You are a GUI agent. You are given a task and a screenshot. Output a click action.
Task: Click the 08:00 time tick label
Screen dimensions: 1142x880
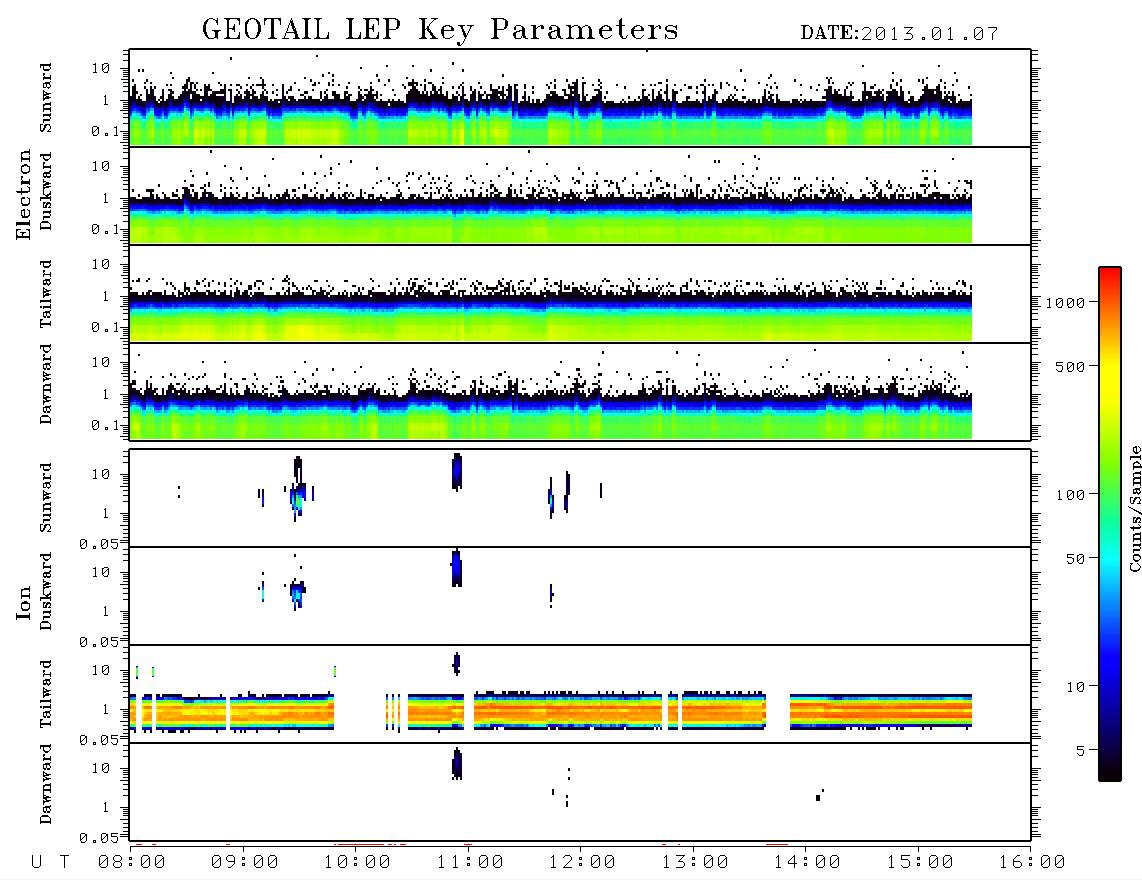[132, 863]
